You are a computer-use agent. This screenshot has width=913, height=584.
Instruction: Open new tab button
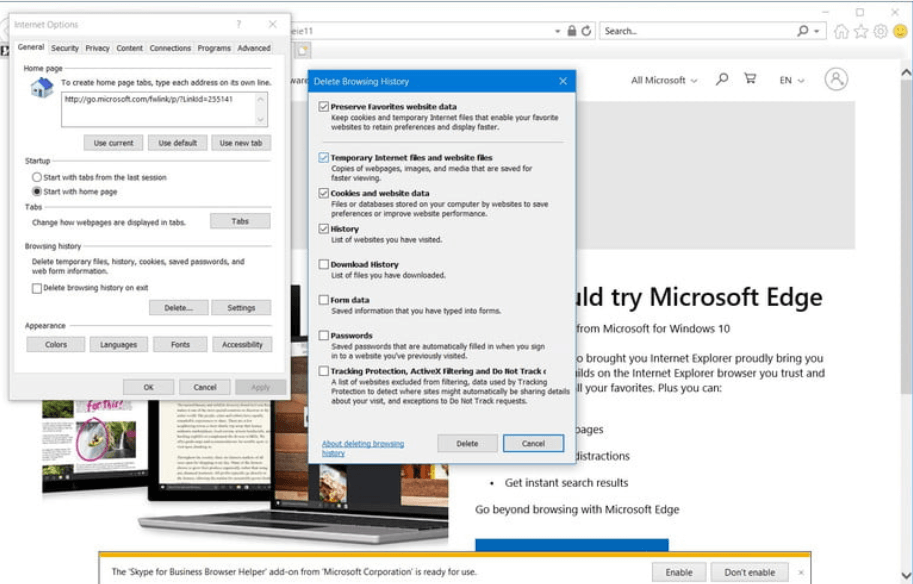[x=303, y=50]
